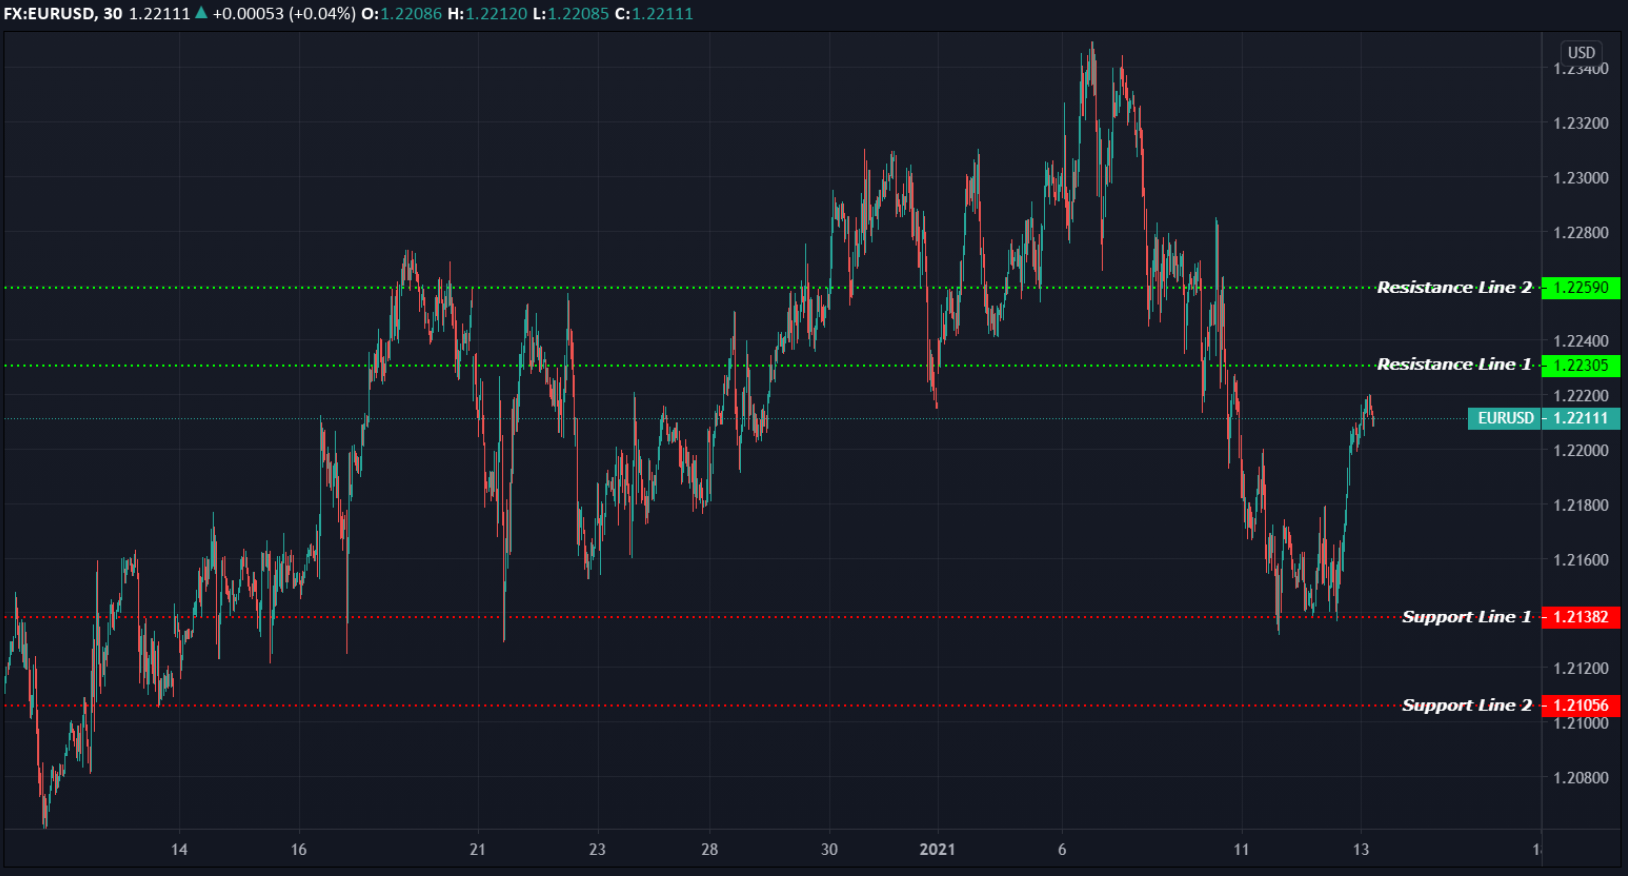
Task: Click the 1.22000 price axis value
Action: (1581, 450)
